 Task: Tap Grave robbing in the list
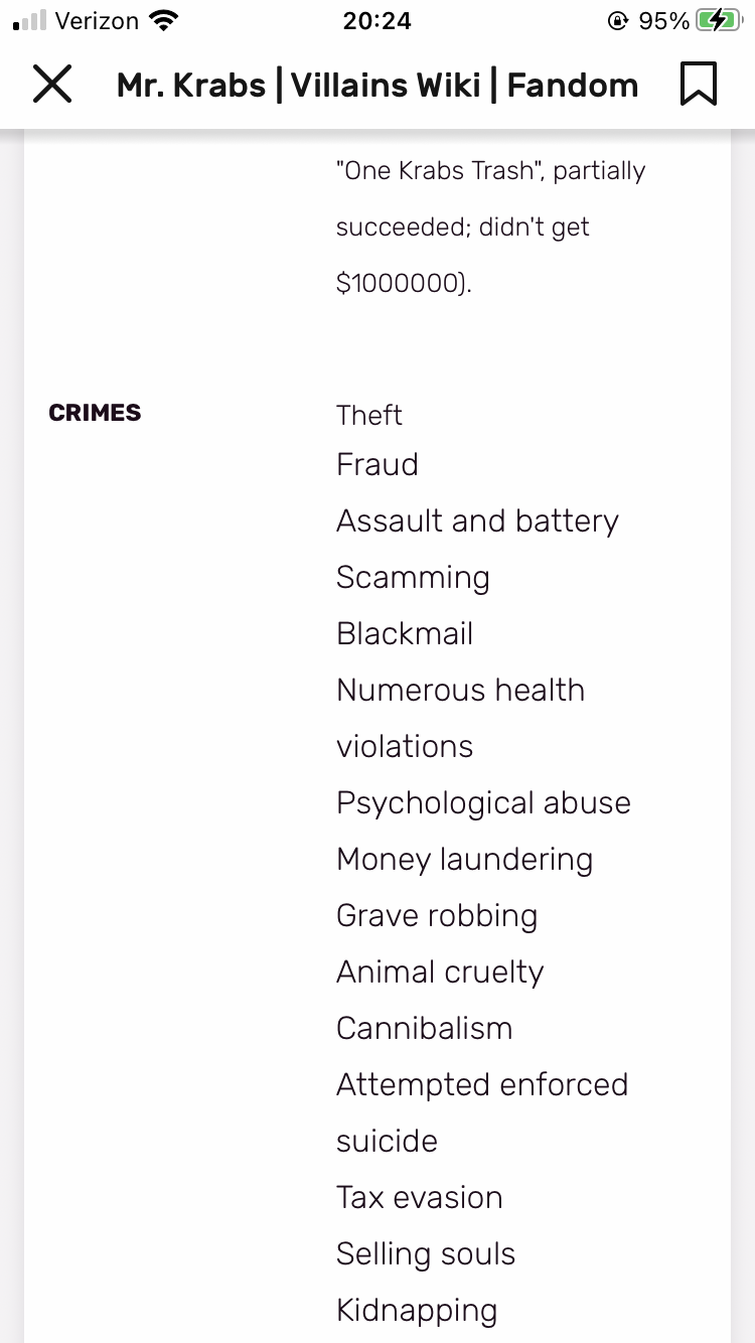[437, 916]
